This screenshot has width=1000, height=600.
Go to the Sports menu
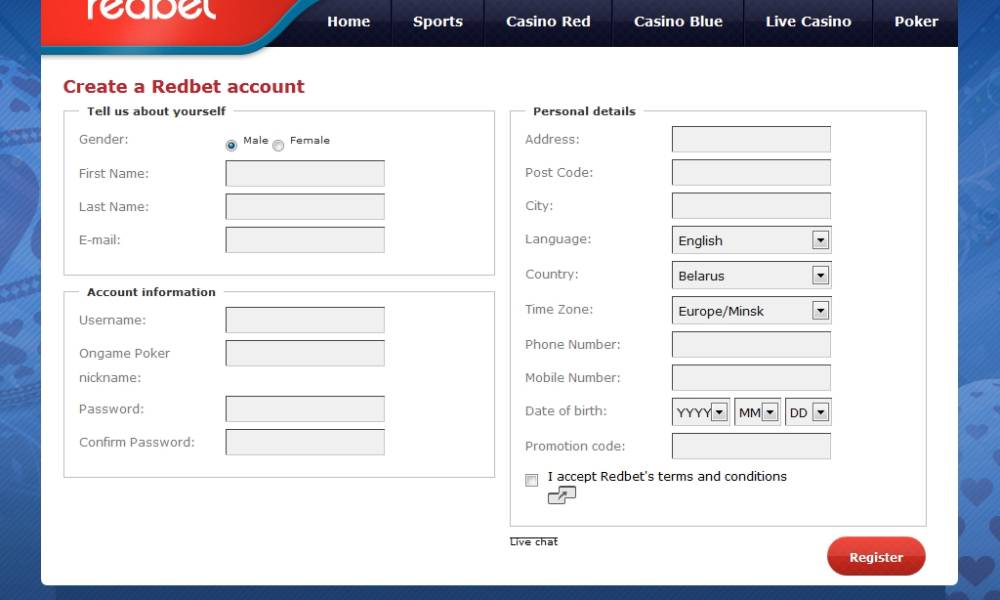coord(438,22)
